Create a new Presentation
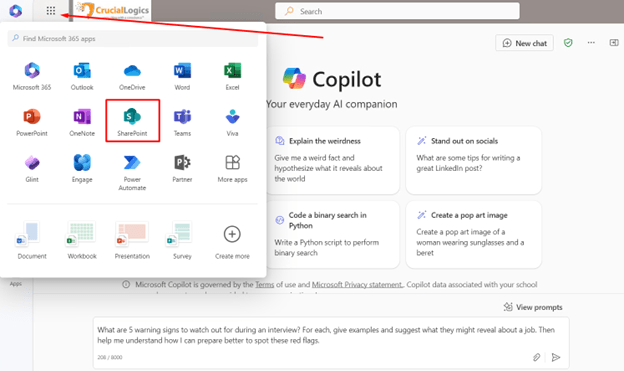Screen dimensions: 624x371 pos(132,240)
